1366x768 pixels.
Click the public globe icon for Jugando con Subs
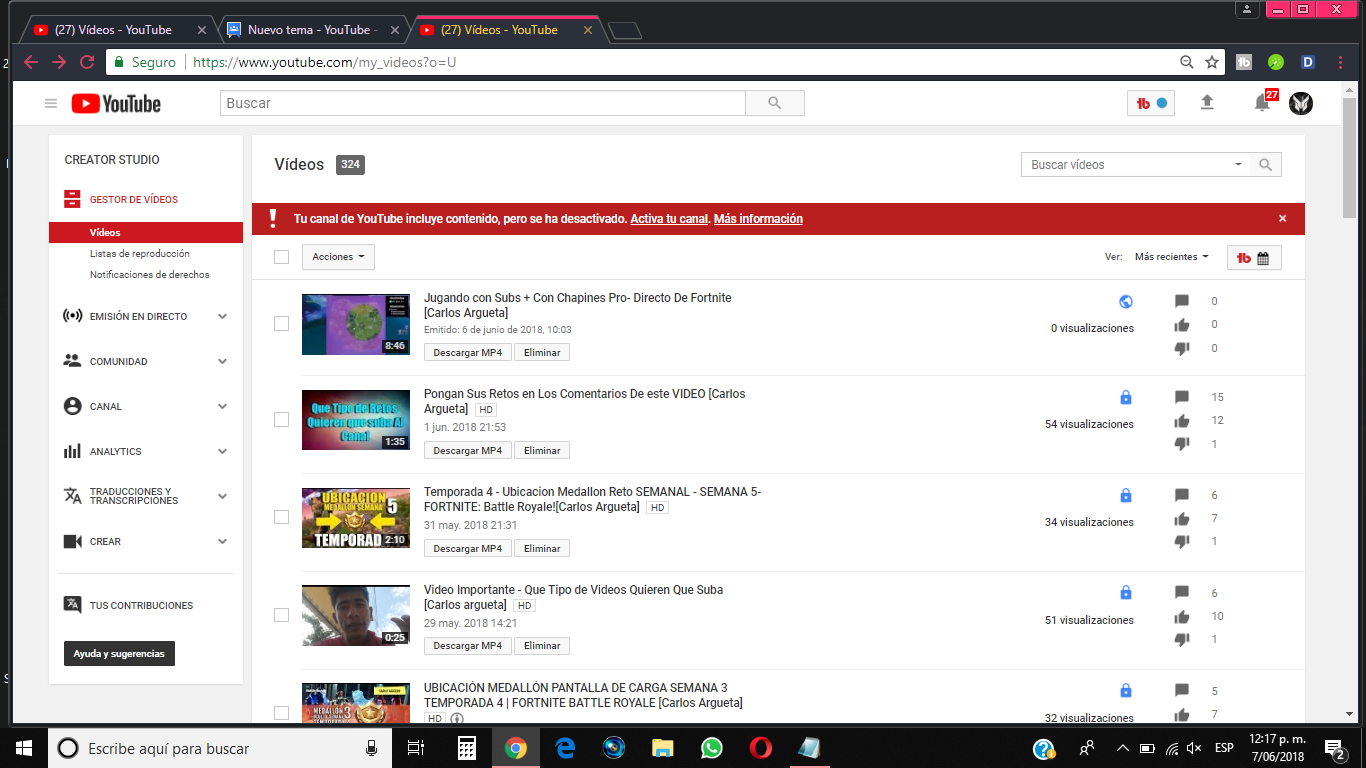point(1126,301)
